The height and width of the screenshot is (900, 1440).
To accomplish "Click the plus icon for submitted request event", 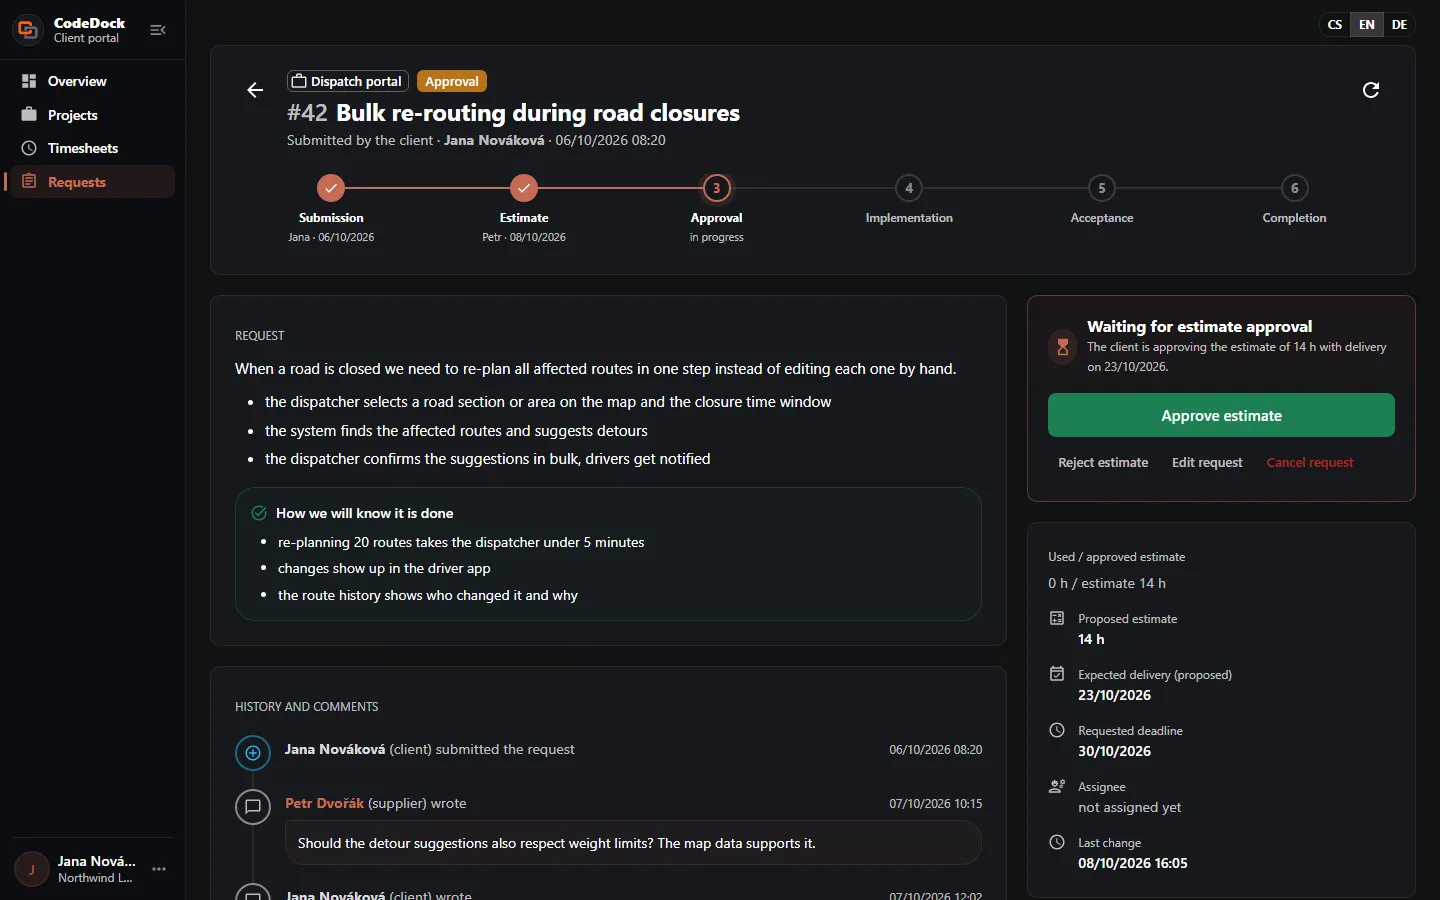I will coord(253,753).
